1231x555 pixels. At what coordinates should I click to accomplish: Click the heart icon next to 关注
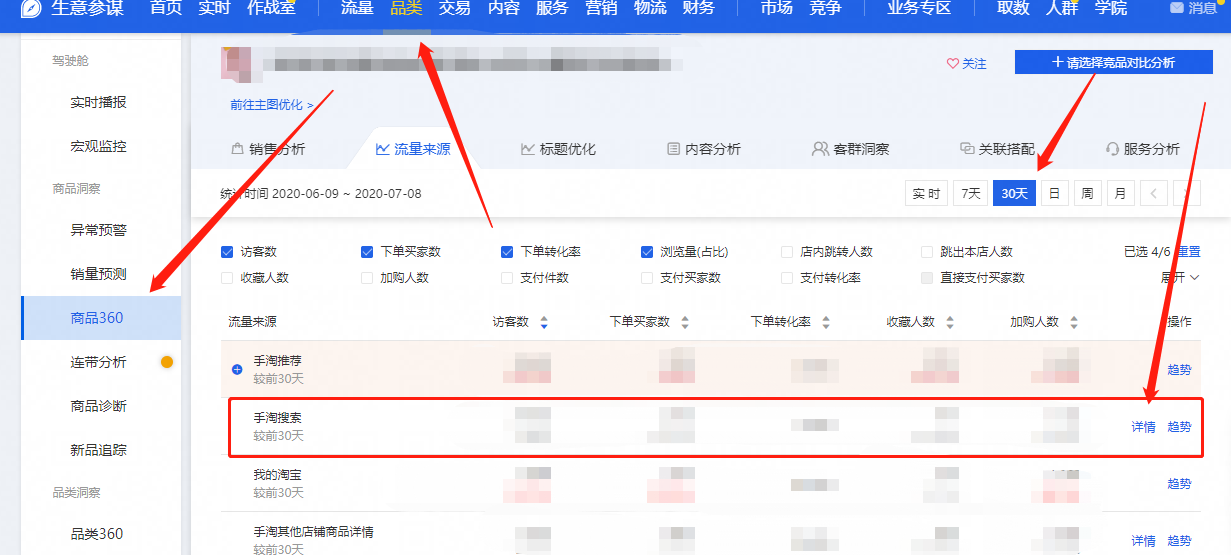pos(952,63)
